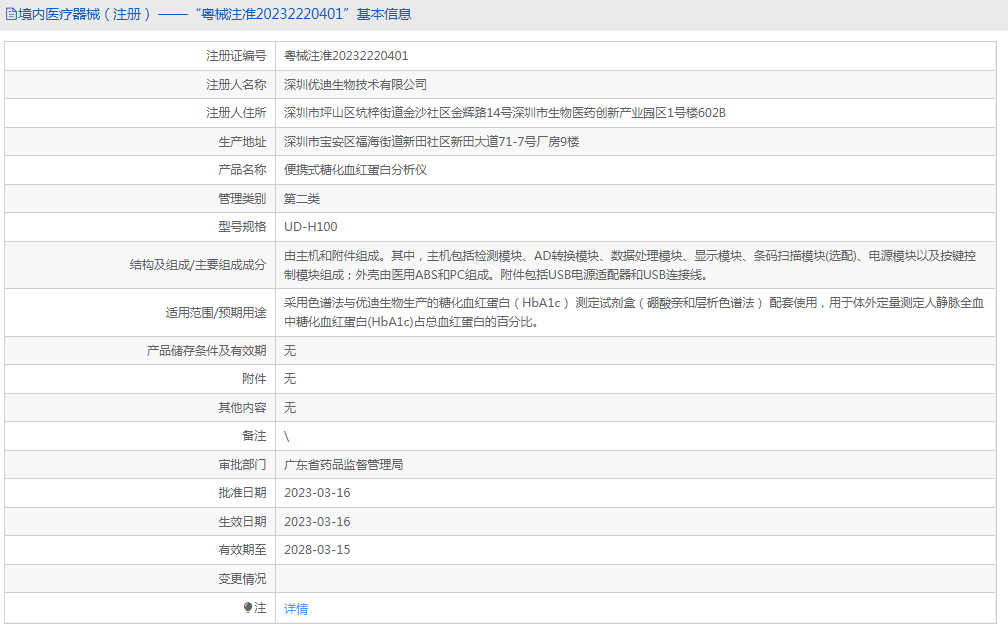
Task: Click date value in 批准日期 row
Action: tap(317, 493)
